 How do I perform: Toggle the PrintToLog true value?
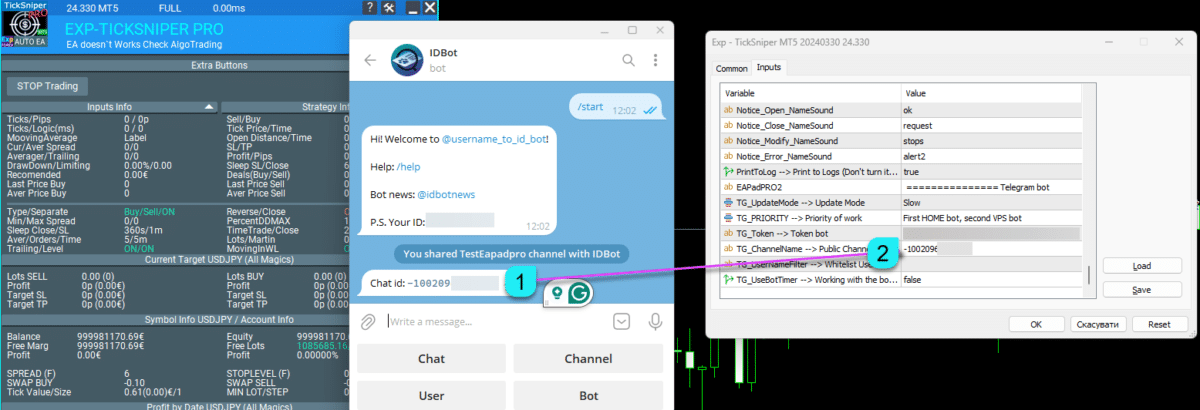pos(990,172)
